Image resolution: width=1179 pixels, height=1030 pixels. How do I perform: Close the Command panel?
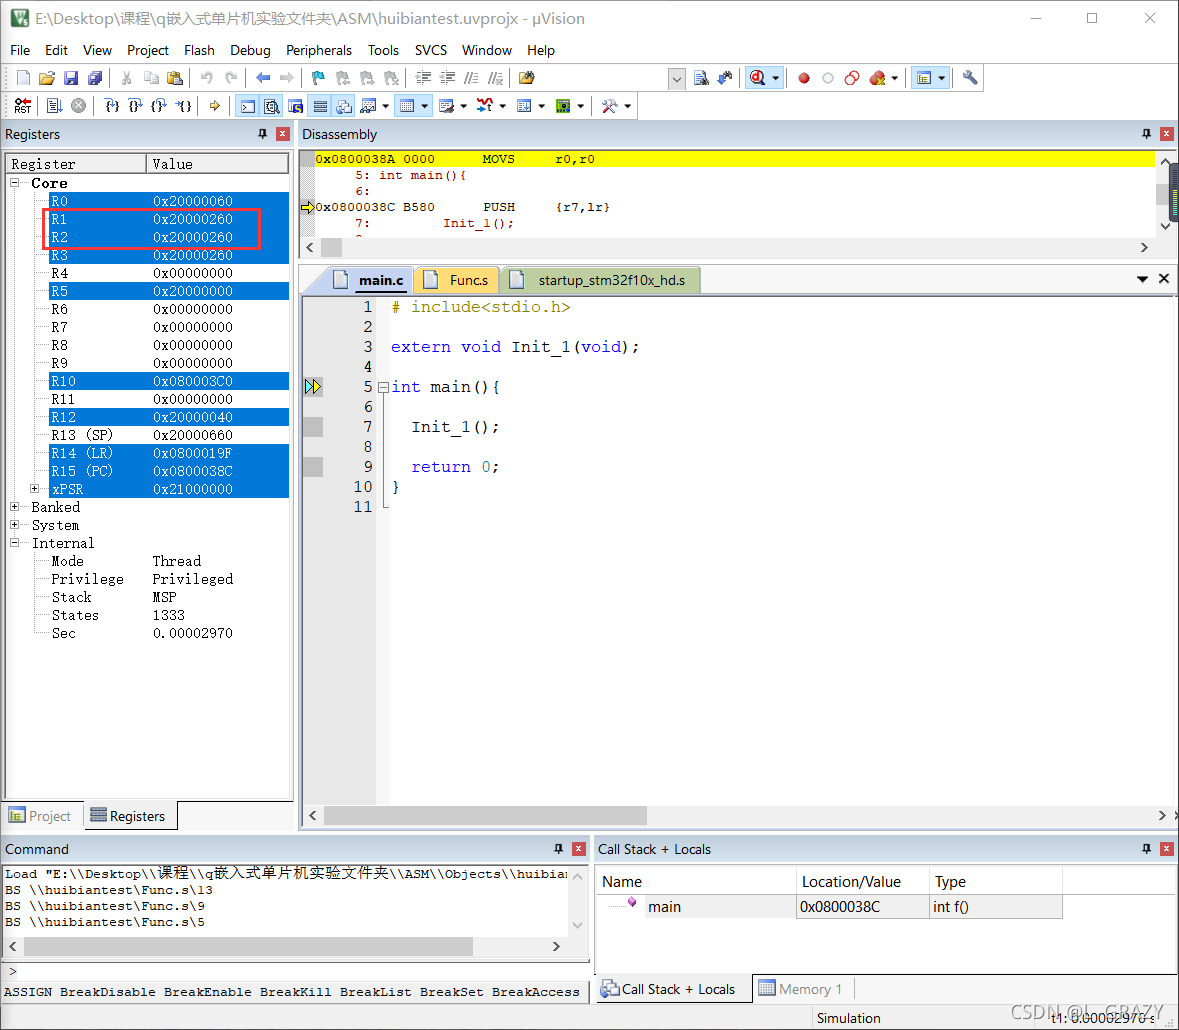[578, 849]
